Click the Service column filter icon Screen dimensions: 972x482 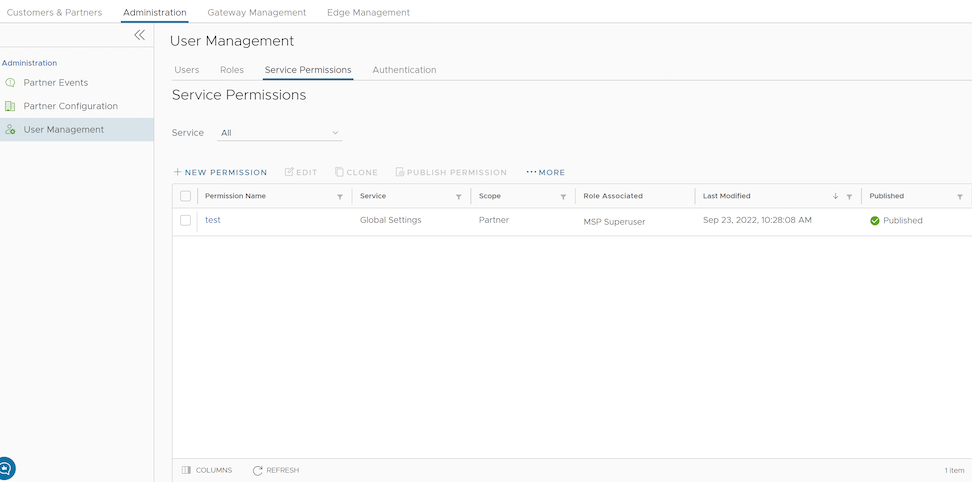click(459, 197)
